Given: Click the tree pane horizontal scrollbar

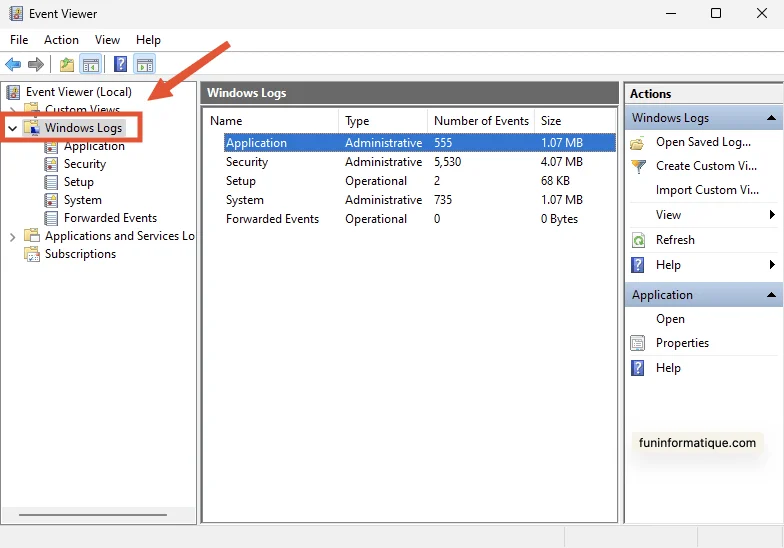Looking at the screenshot, I should 93,514.
